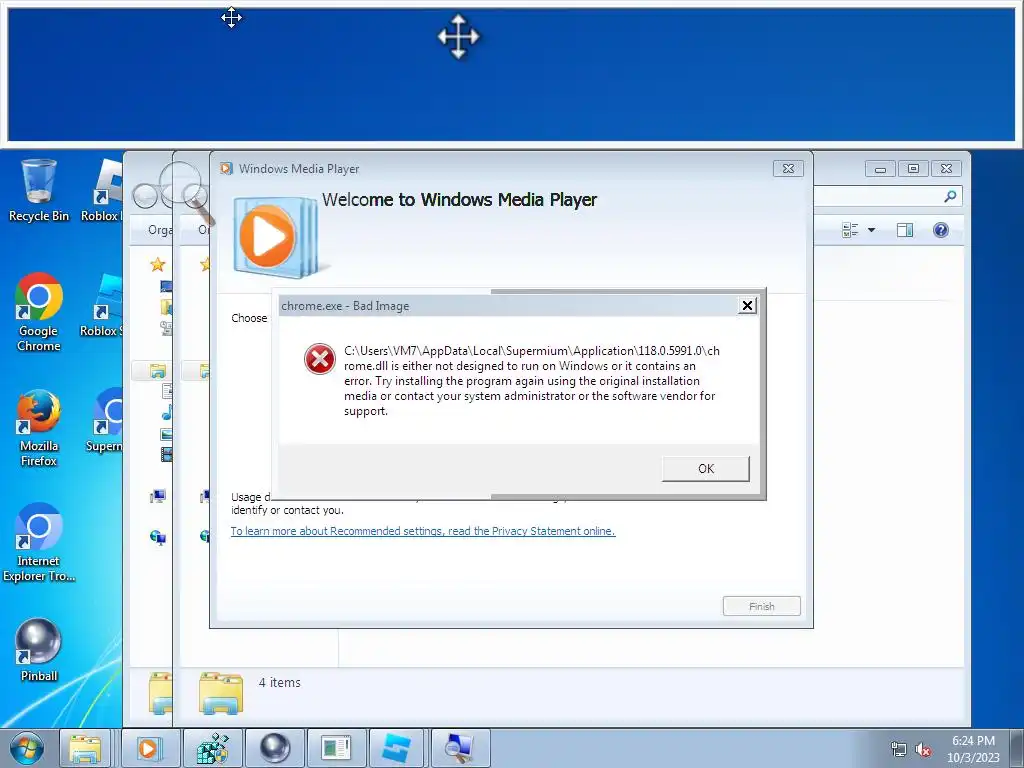Close the chrome.exe Bad Image dialog with X

(x=747, y=305)
